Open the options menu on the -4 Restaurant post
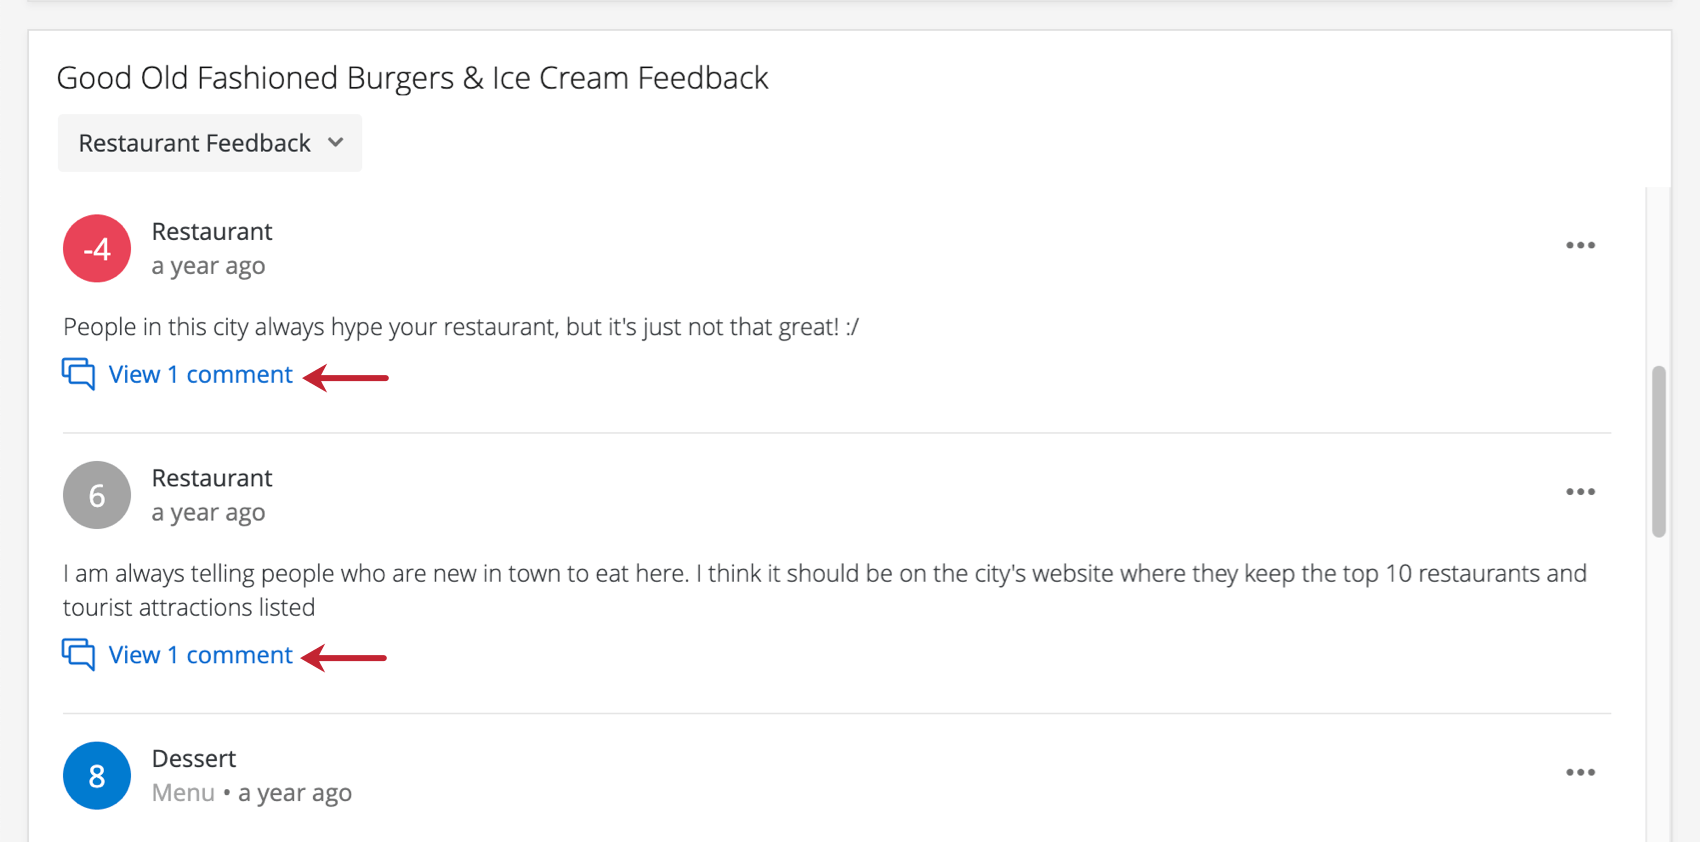Image resolution: width=1700 pixels, height=842 pixels. tap(1581, 245)
